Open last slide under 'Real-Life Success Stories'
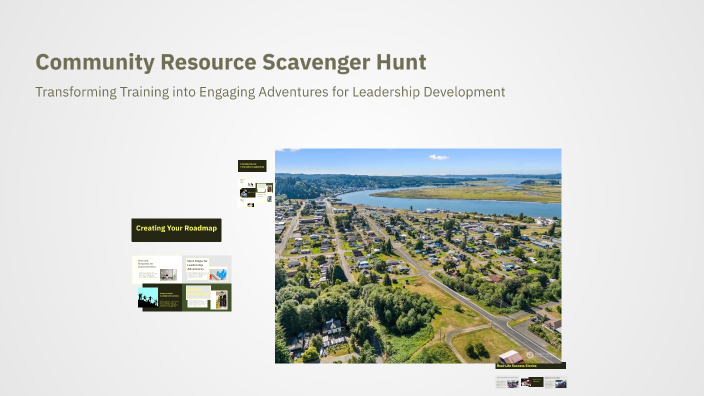This screenshot has width=704, height=396. point(556,383)
